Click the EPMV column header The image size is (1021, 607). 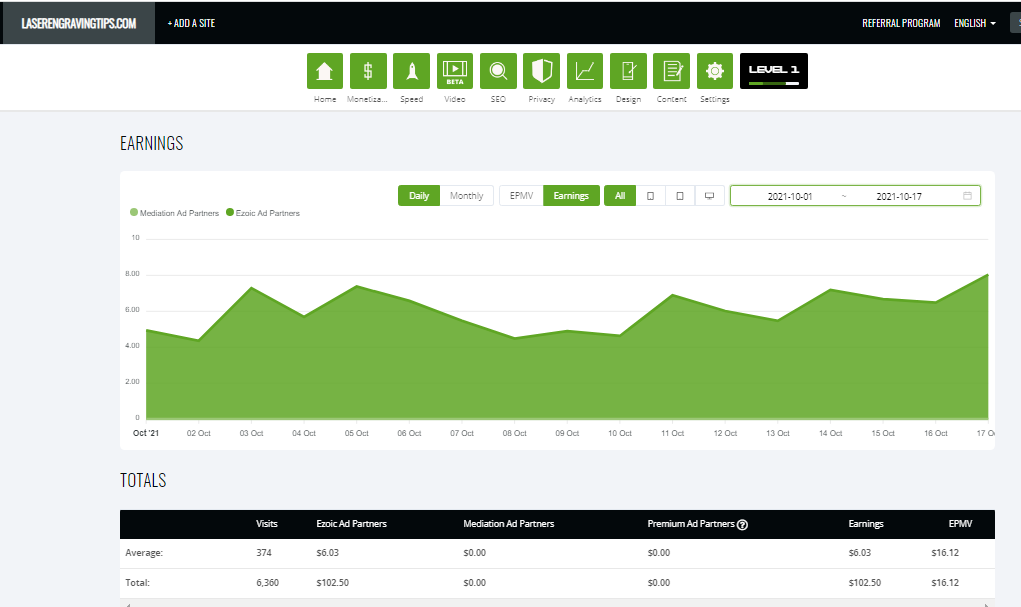tap(960, 524)
